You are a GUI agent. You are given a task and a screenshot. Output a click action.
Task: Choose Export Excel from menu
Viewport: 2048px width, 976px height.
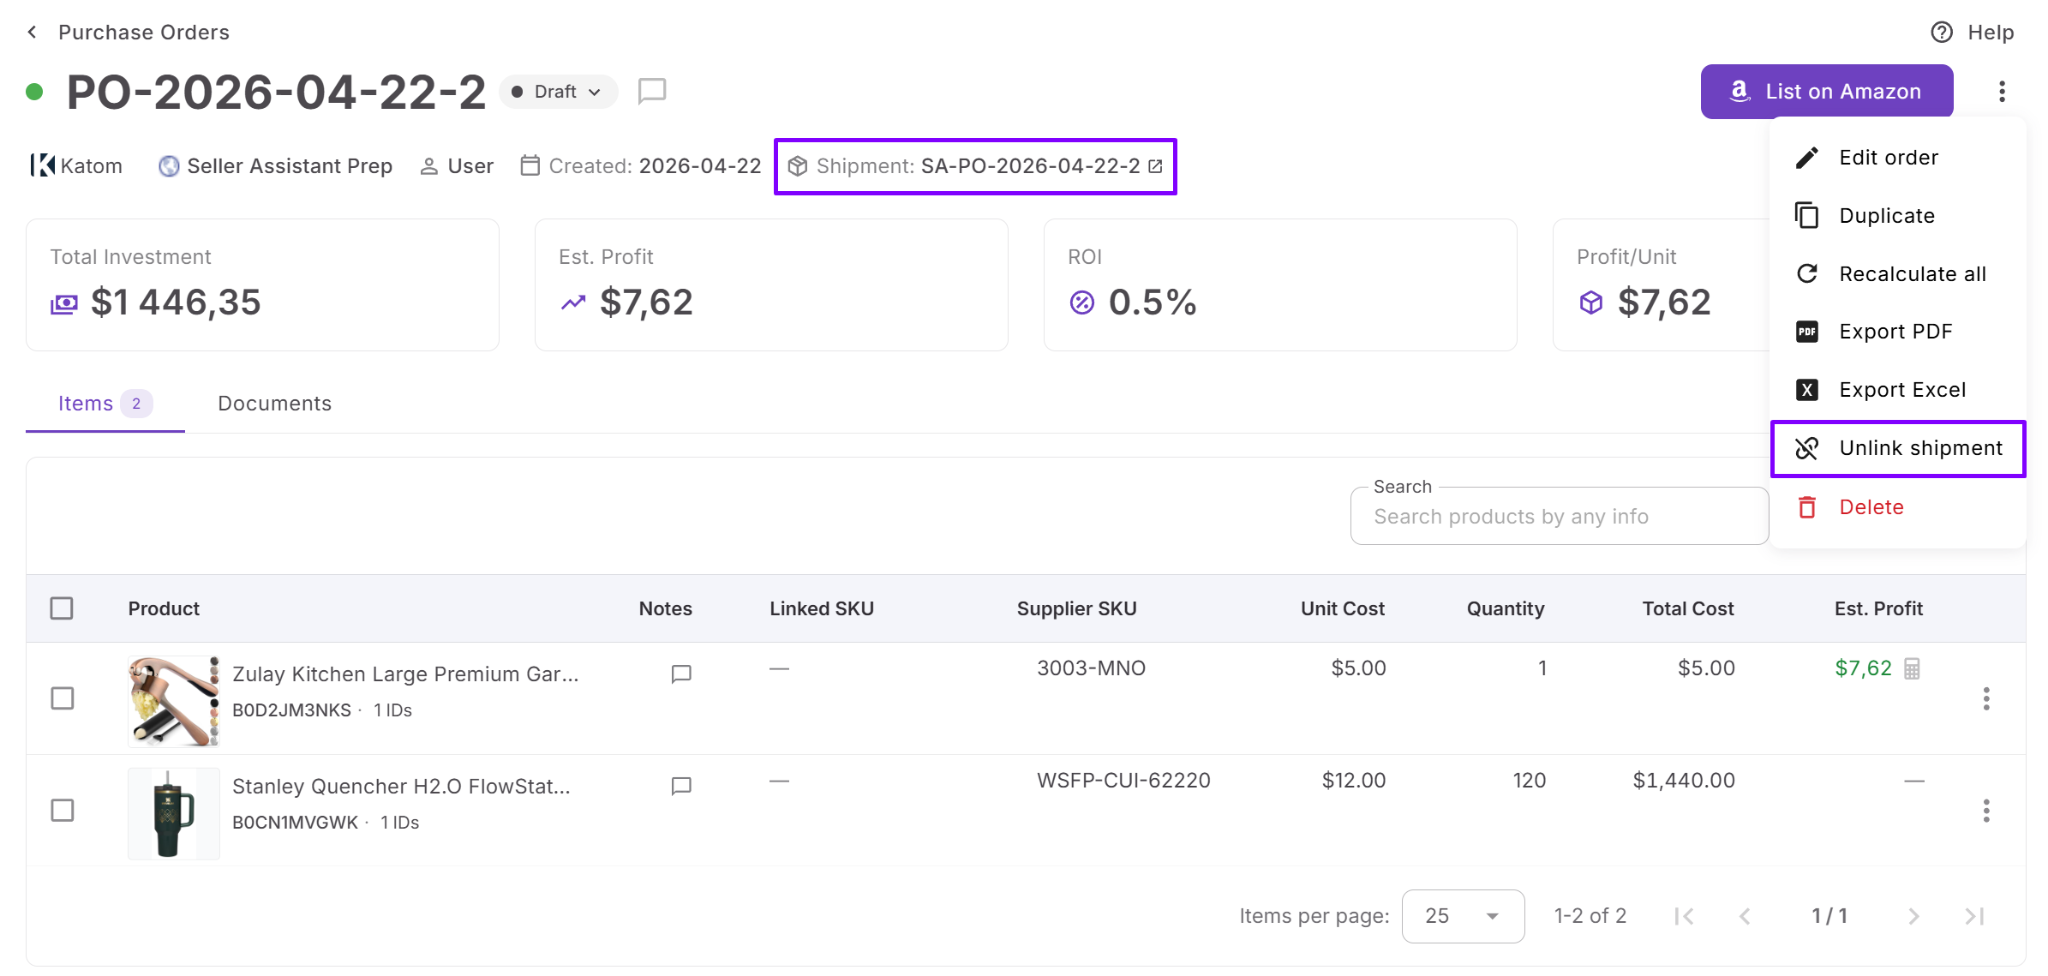[x=1897, y=389]
